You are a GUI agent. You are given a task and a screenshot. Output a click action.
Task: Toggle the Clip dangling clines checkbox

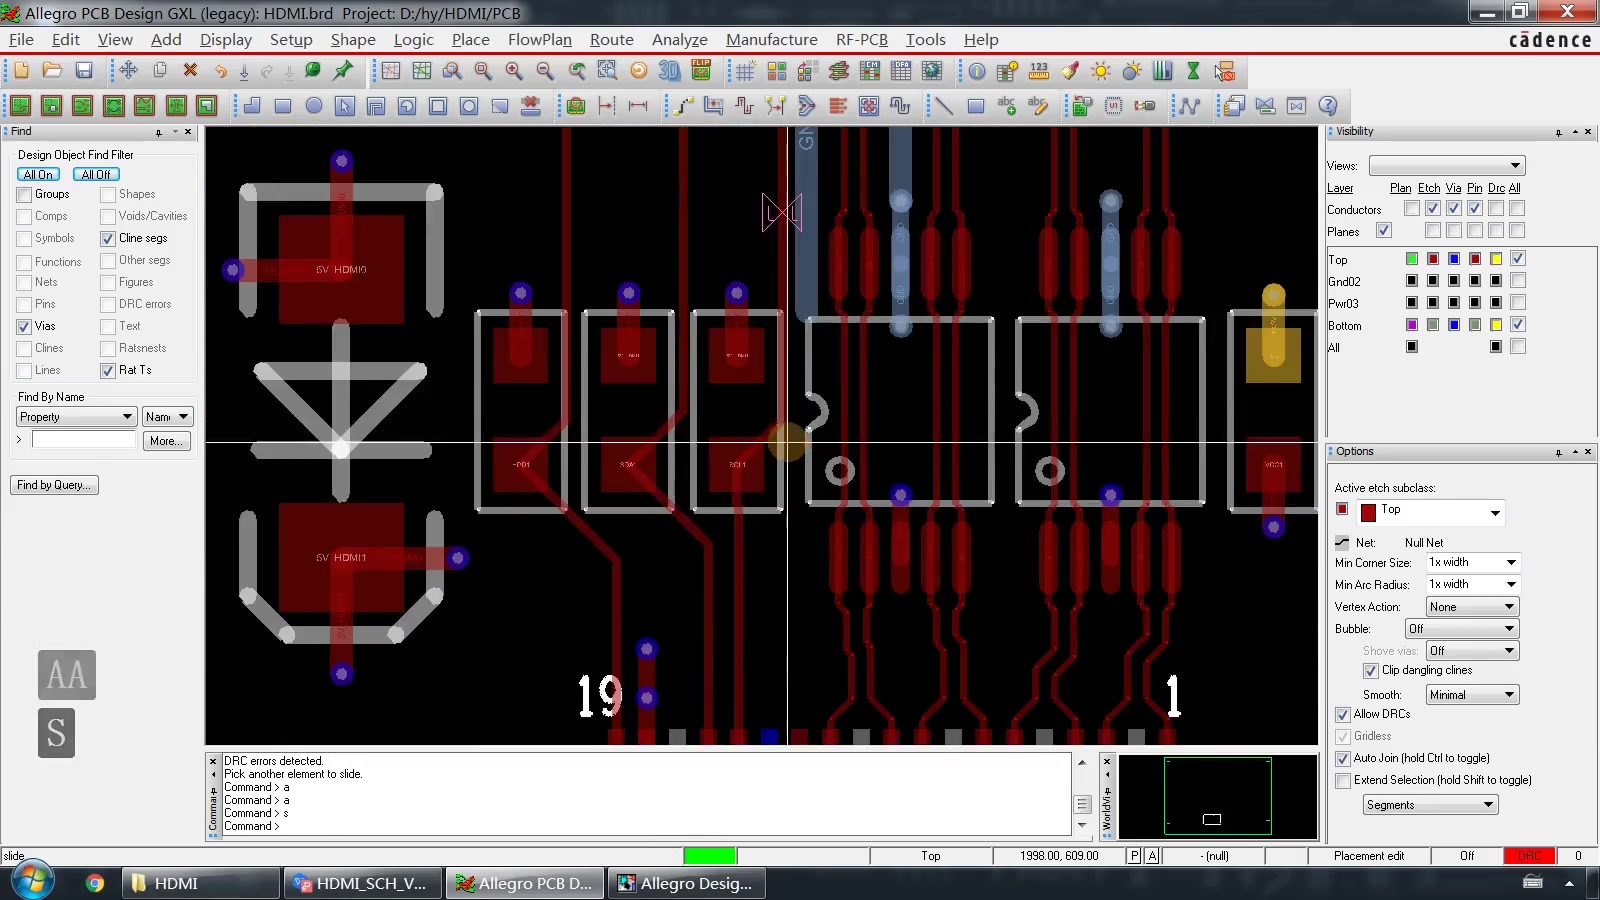coord(1371,671)
